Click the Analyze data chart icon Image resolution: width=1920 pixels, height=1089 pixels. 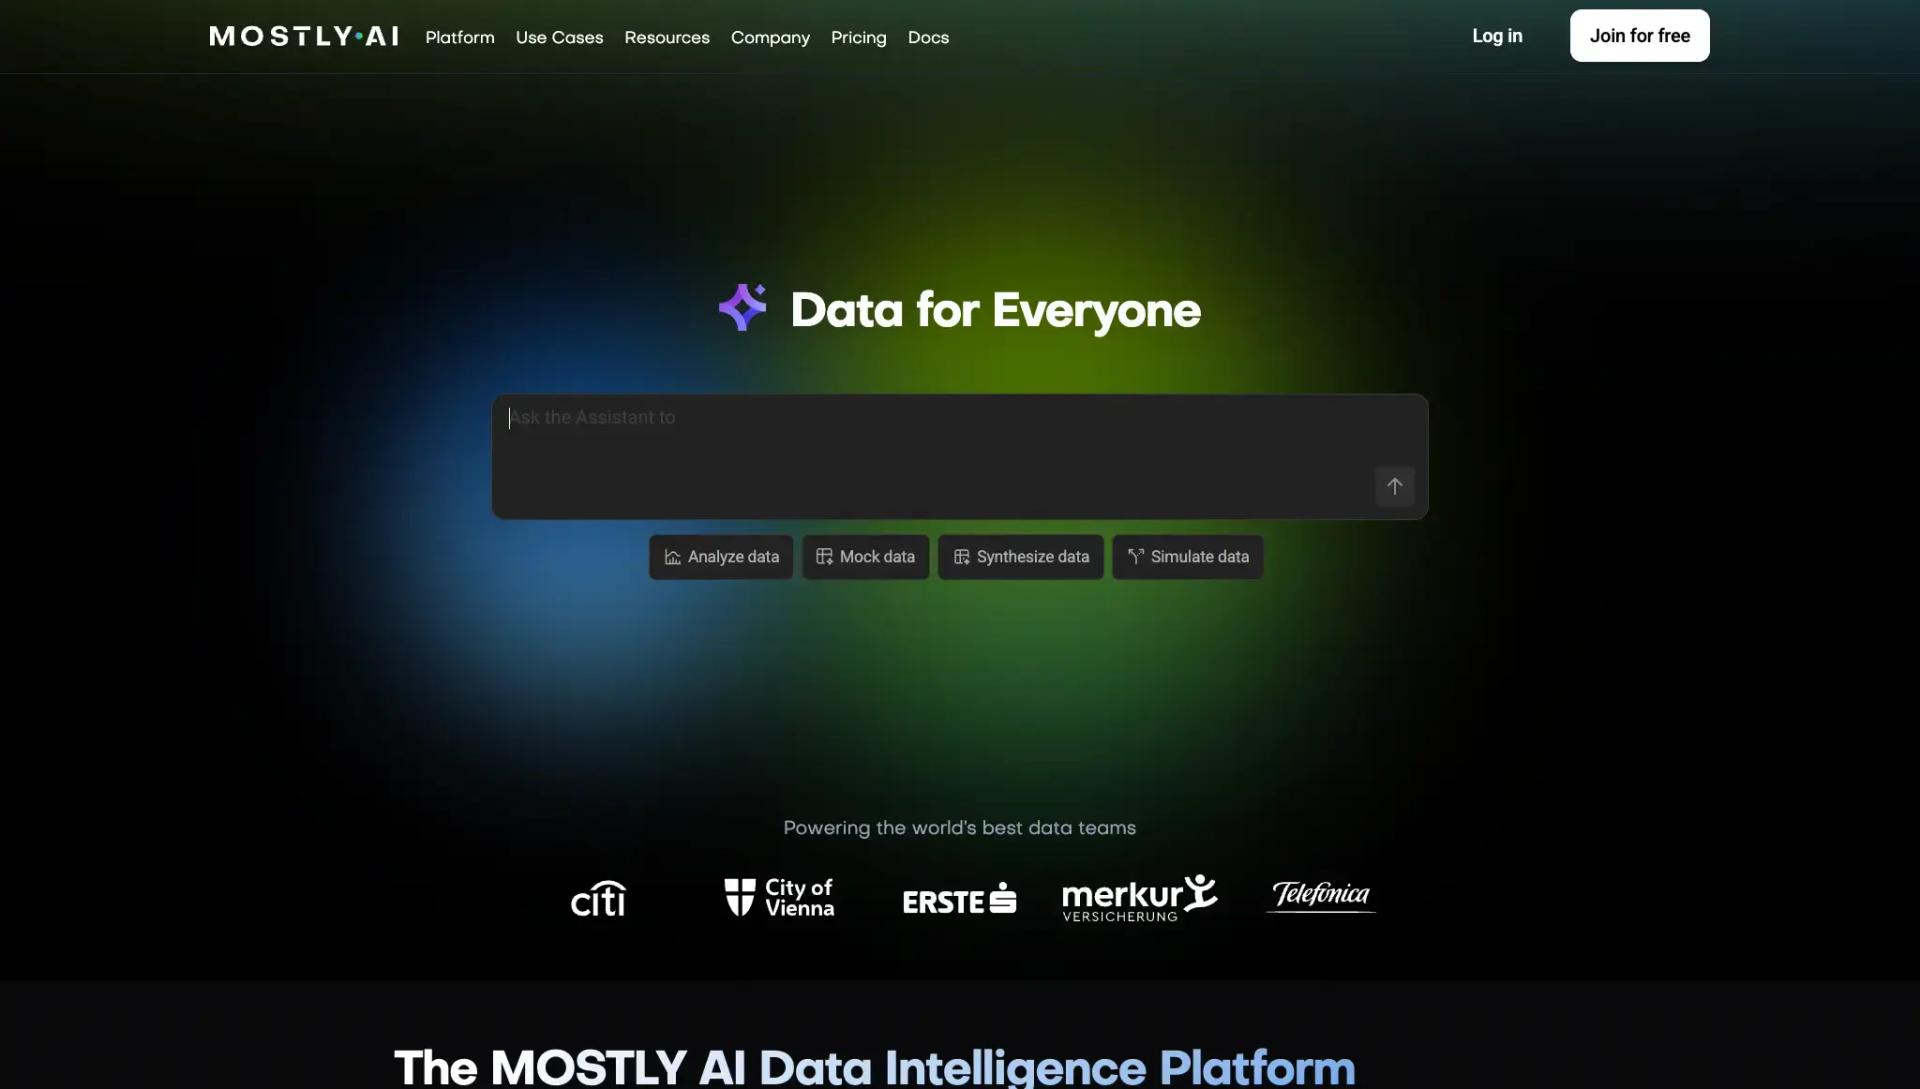coord(671,556)
